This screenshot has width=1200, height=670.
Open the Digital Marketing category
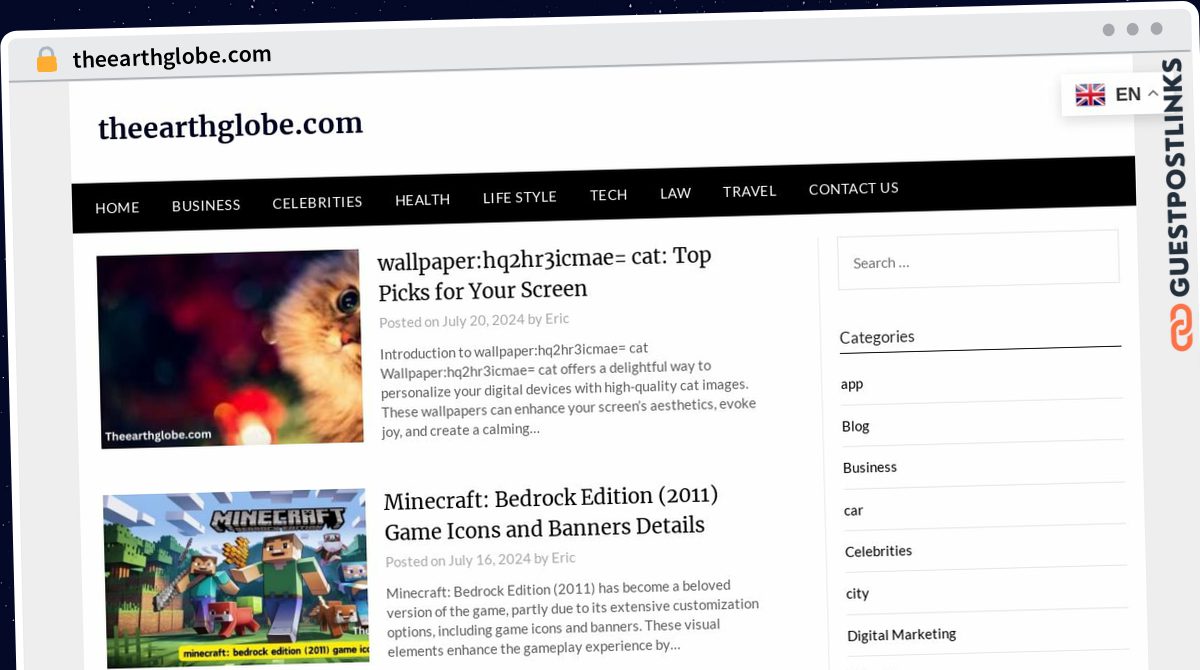click(x=902, y=634)
